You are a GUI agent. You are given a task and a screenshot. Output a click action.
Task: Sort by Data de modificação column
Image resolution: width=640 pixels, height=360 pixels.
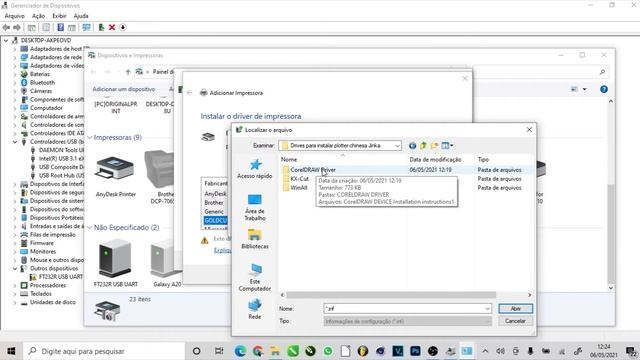click(435, 160)
